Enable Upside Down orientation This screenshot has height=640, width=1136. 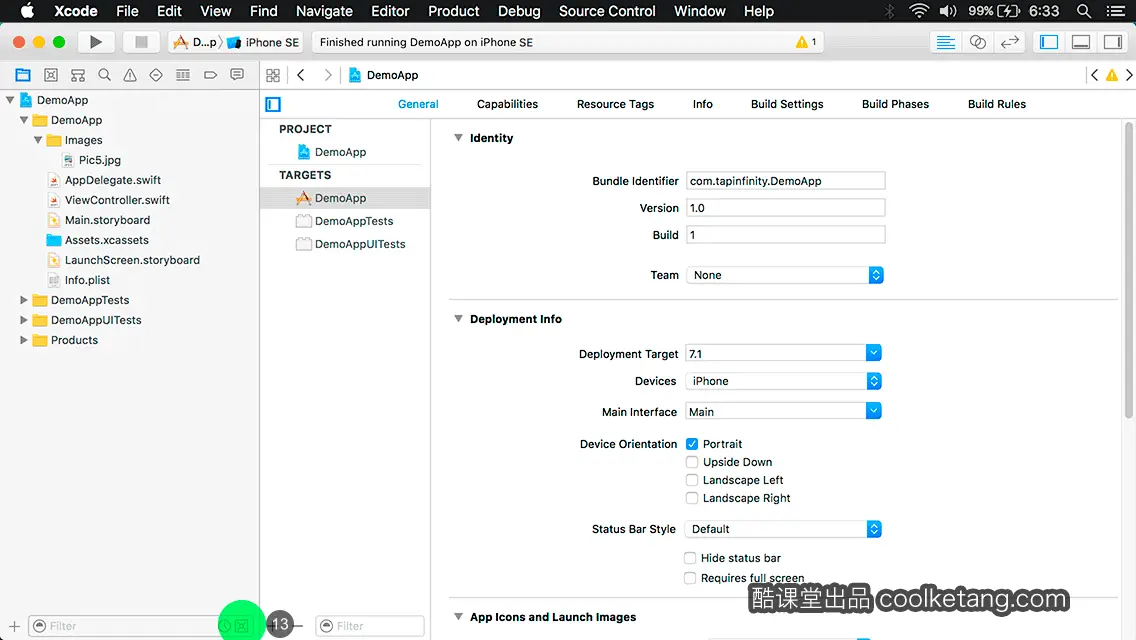(x=692, y=462)
